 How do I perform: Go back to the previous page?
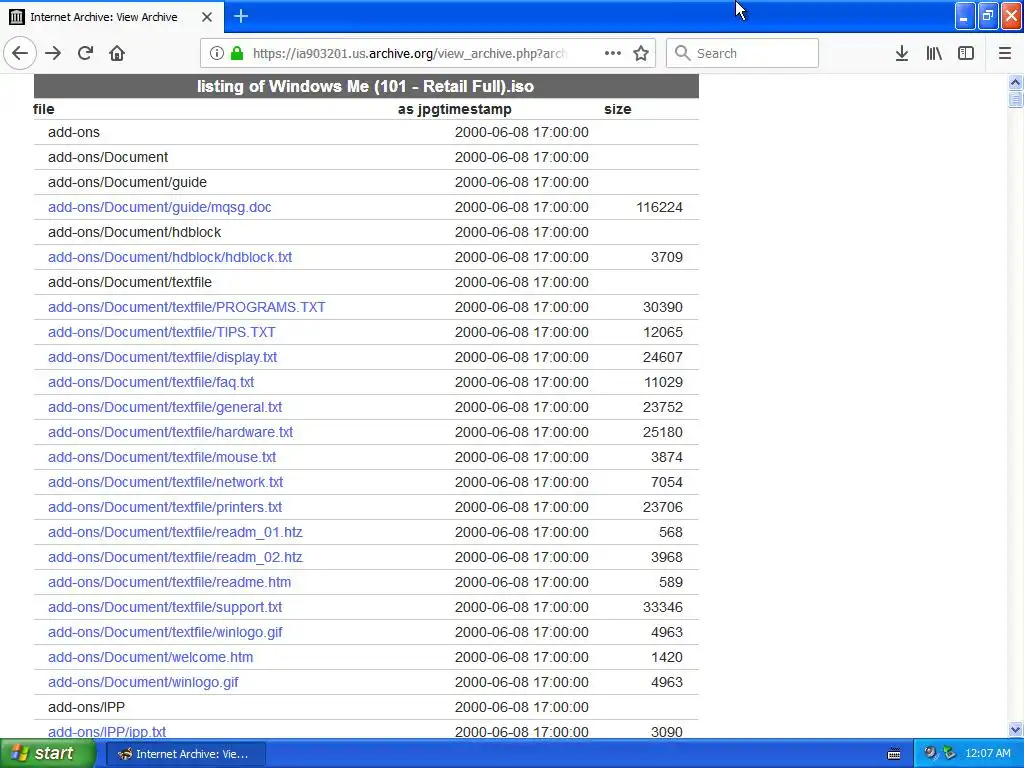coord(20,54)
